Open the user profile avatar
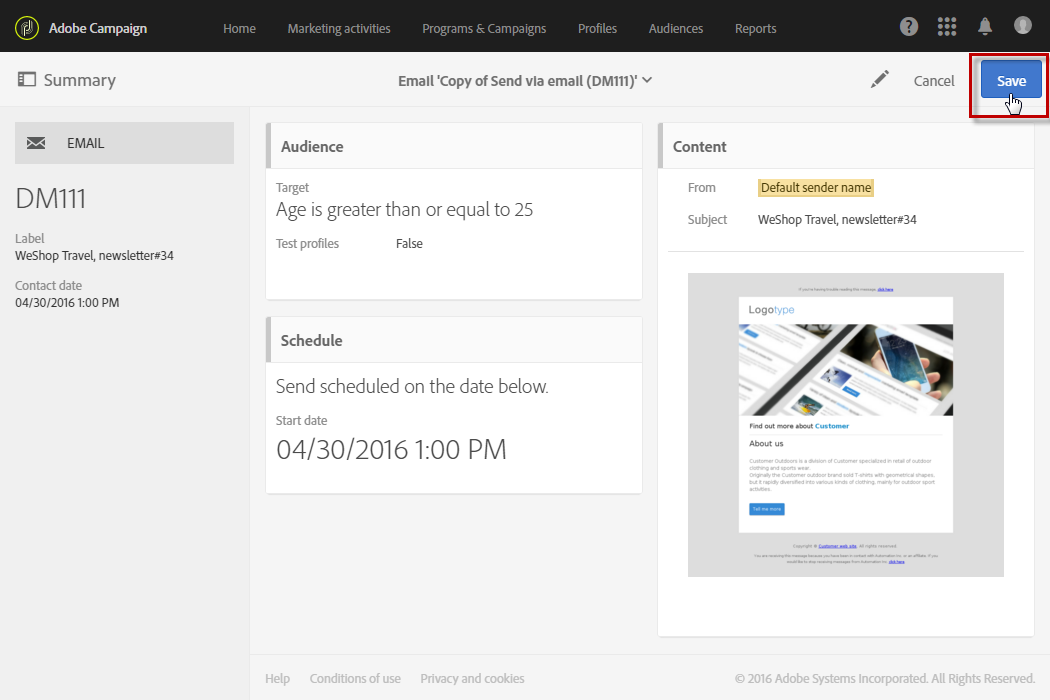The image size is (1050, 700). 1023,25
